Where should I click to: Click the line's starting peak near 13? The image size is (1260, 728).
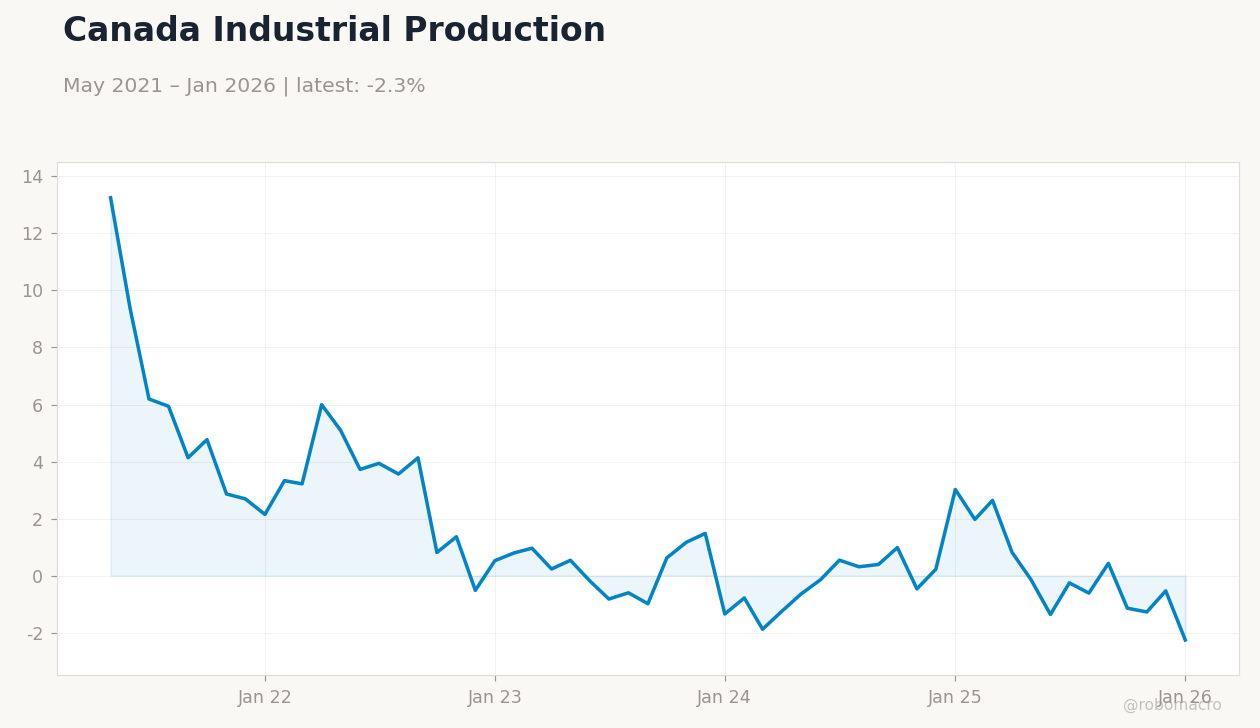(x=111, y=198)
